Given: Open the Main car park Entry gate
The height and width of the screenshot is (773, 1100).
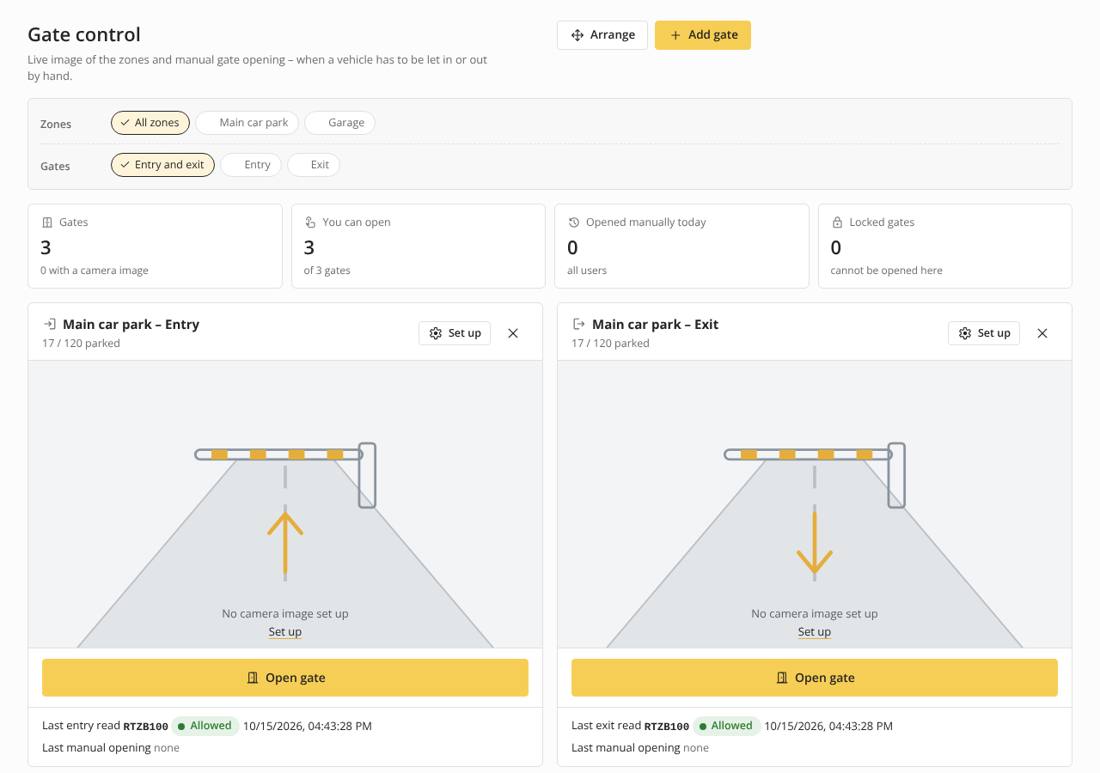Looking at the screenshot, I should coord(285,678).
